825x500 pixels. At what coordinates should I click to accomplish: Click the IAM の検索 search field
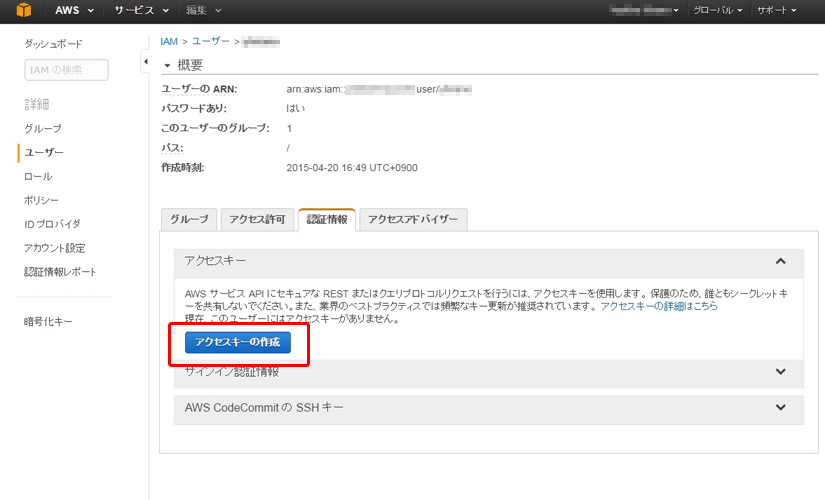click(66, 69)
